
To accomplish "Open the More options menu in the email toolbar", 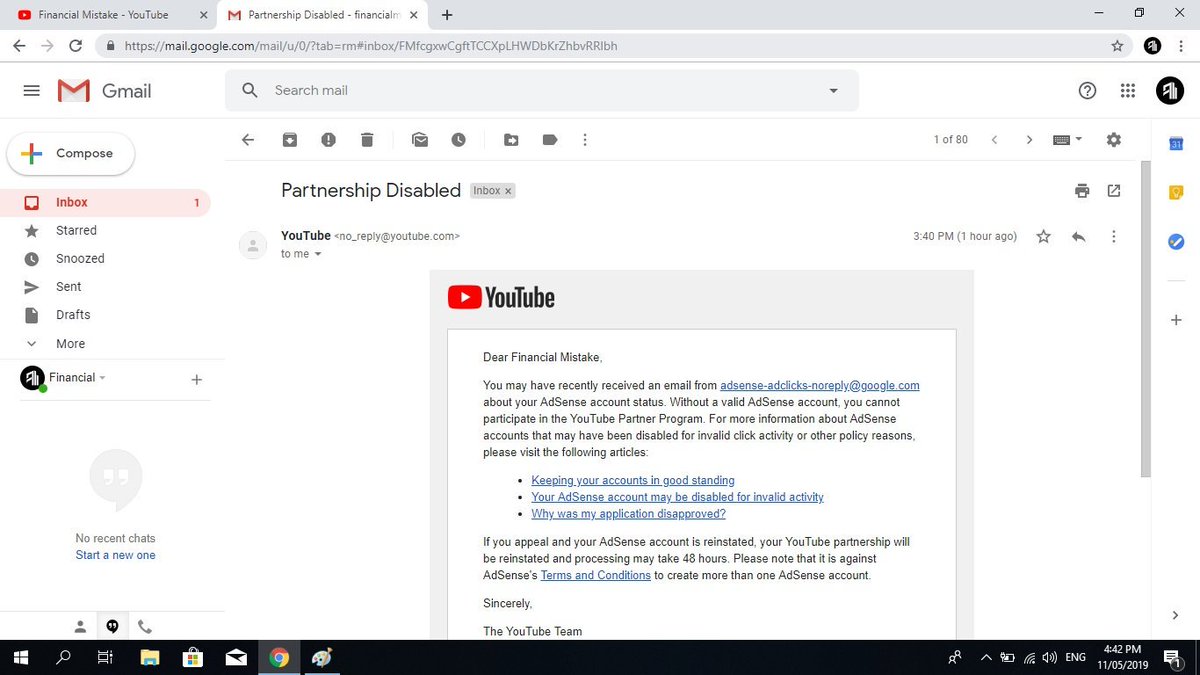I will 585,140.
